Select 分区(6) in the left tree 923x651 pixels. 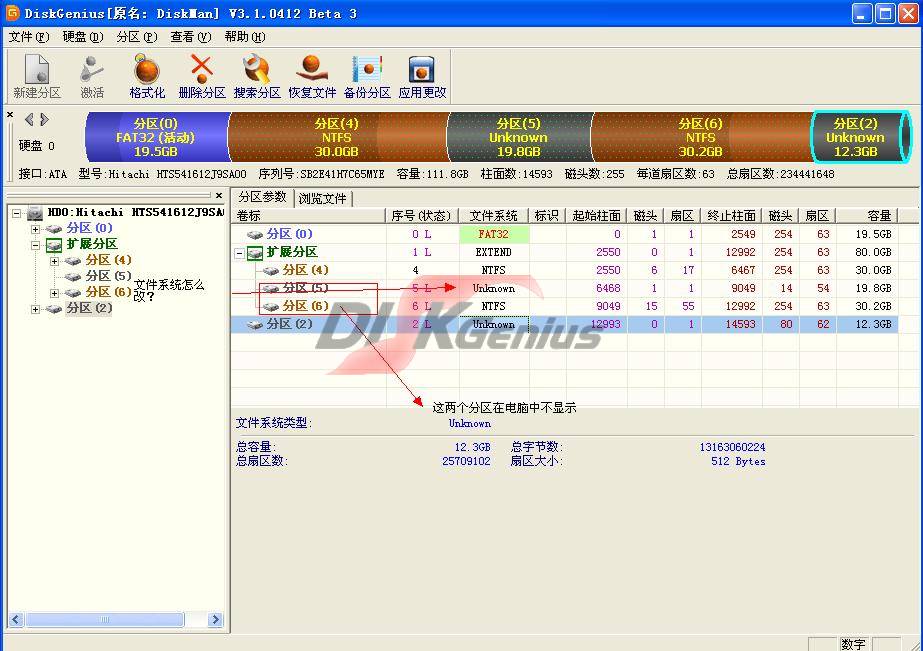(x=108, y=292)
